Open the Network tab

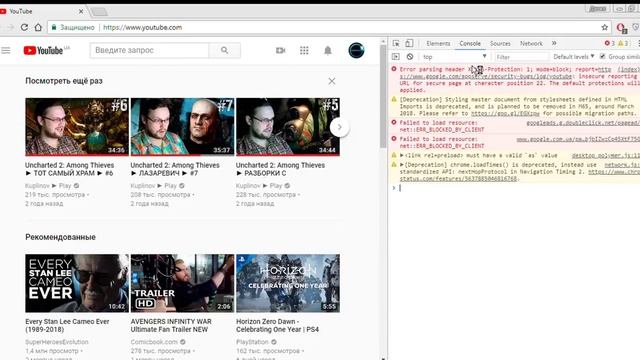pos(531,43)
